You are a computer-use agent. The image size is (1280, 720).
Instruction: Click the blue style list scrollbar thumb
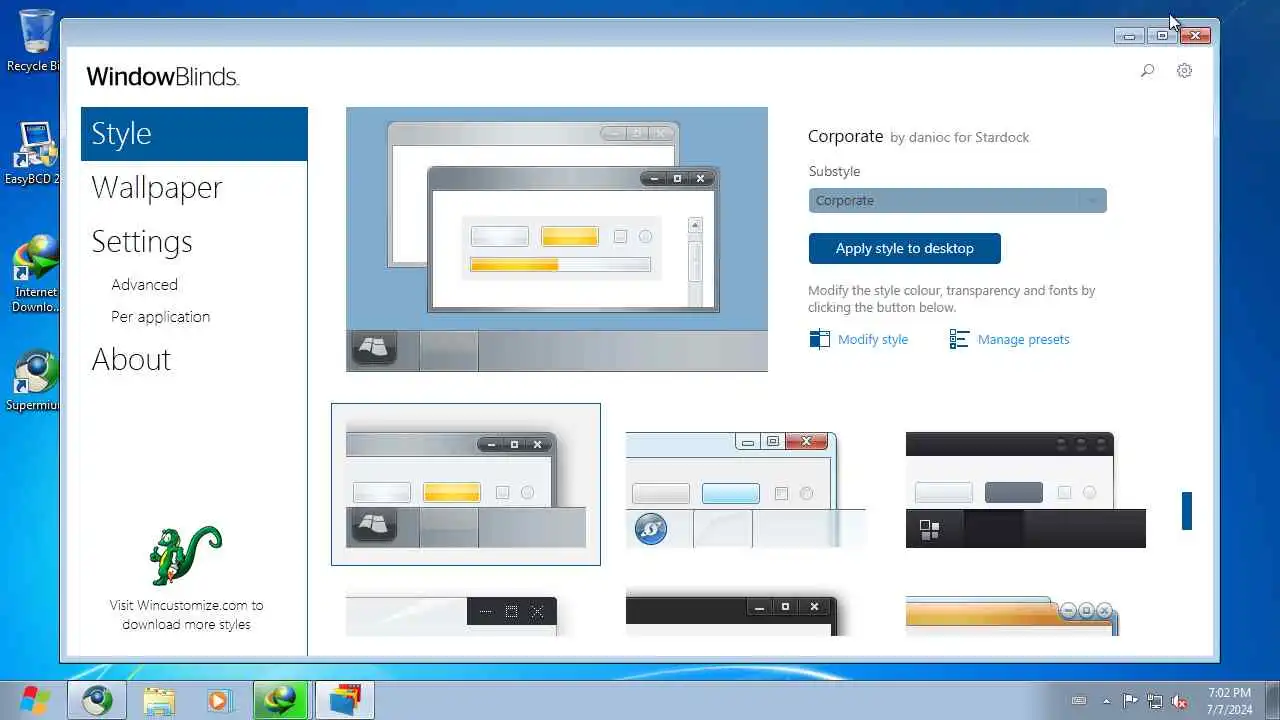tap(1187, 510)
